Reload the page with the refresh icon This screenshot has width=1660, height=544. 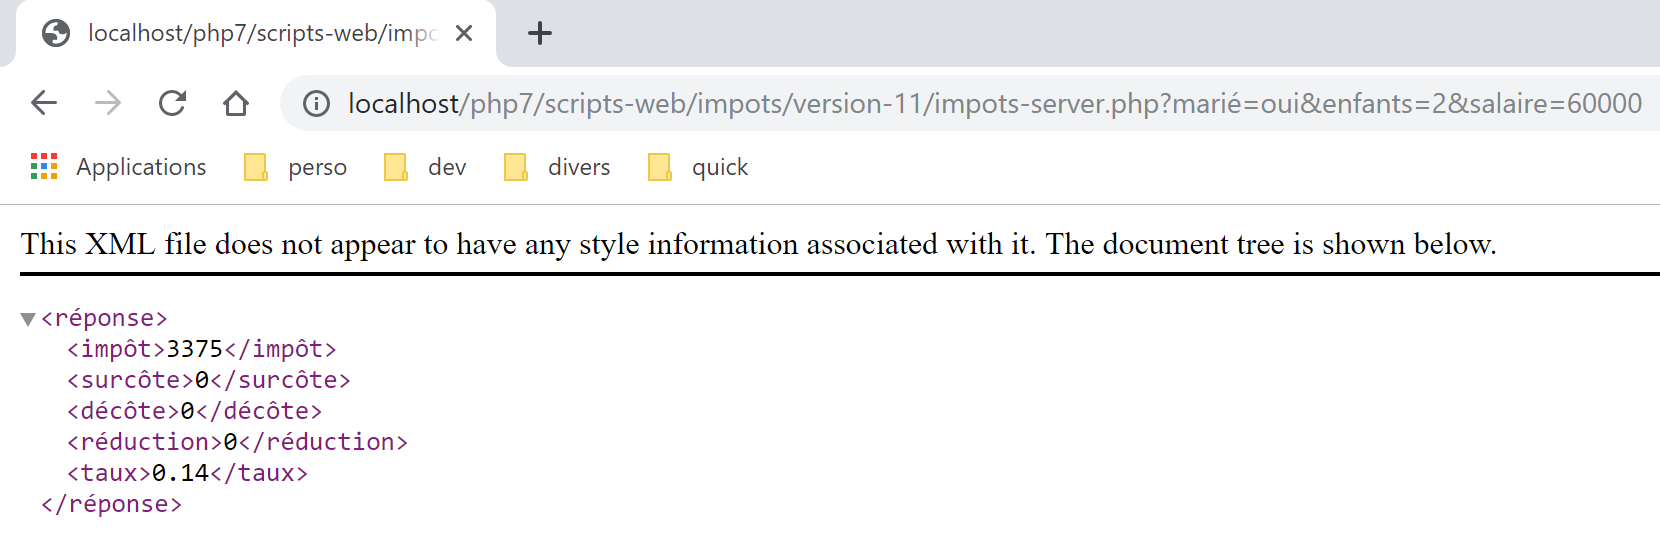pos(172,103)
